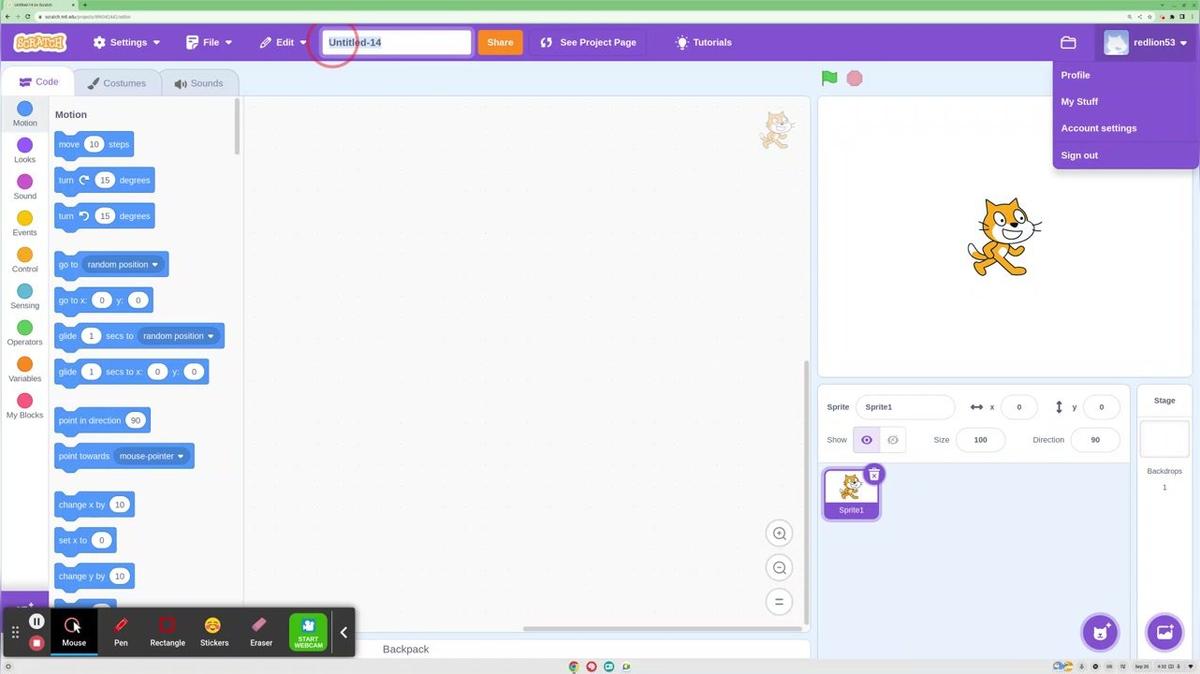
Task: Click the green flag to run project
Action: click(x=829, y=78)
